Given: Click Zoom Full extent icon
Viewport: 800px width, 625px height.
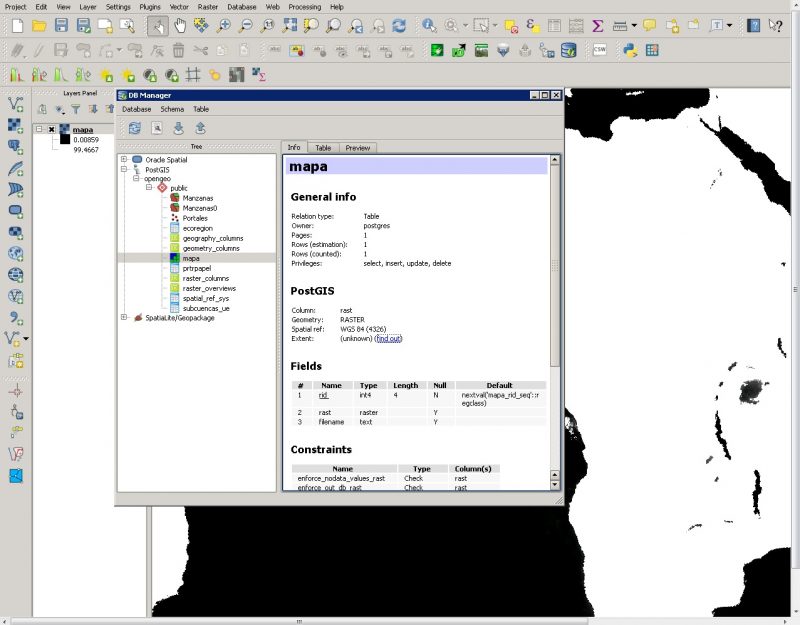Looking at the screenshot, I should tap(290, 26).
